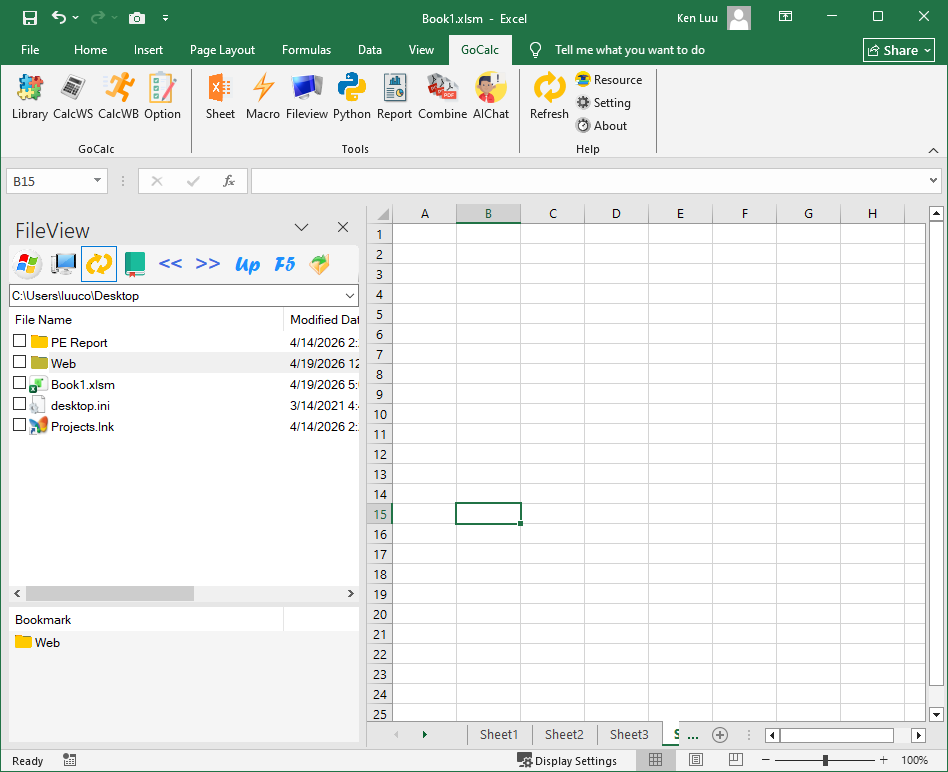Close the FileView pane
This screenshot has height=772, width=948.
click(x=343, y=227)
